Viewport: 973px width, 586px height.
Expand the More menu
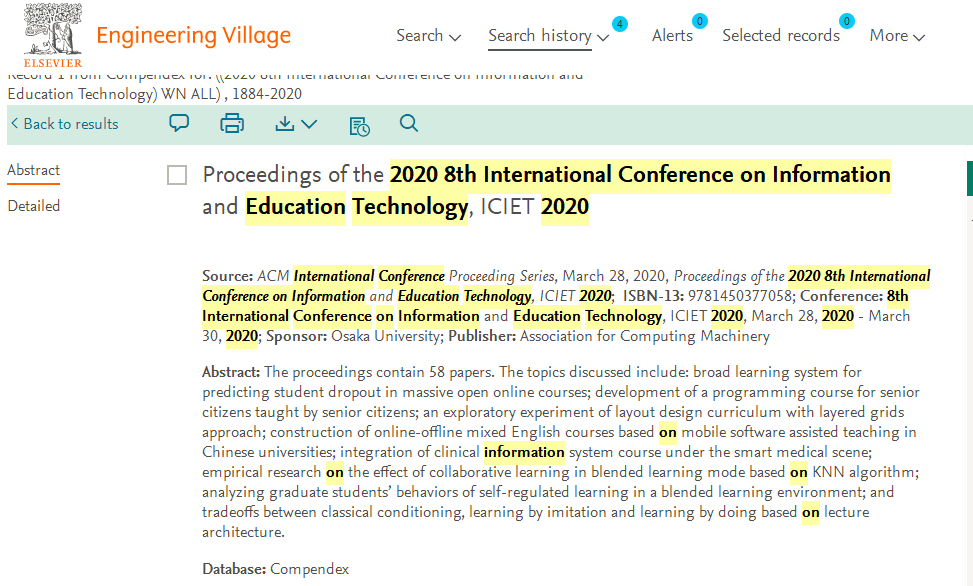pos(897,36)
